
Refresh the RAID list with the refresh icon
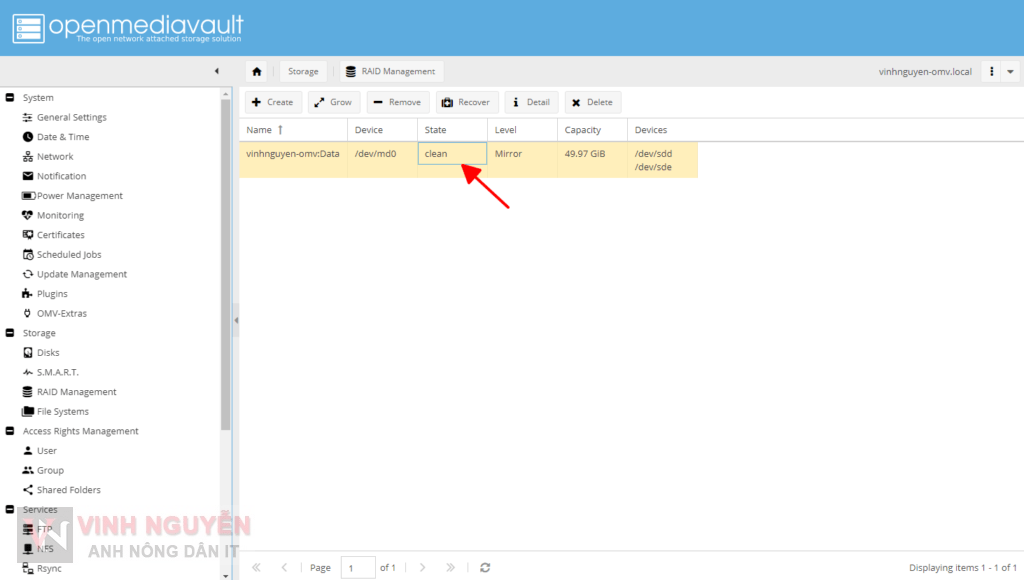(x=485, y=567)
